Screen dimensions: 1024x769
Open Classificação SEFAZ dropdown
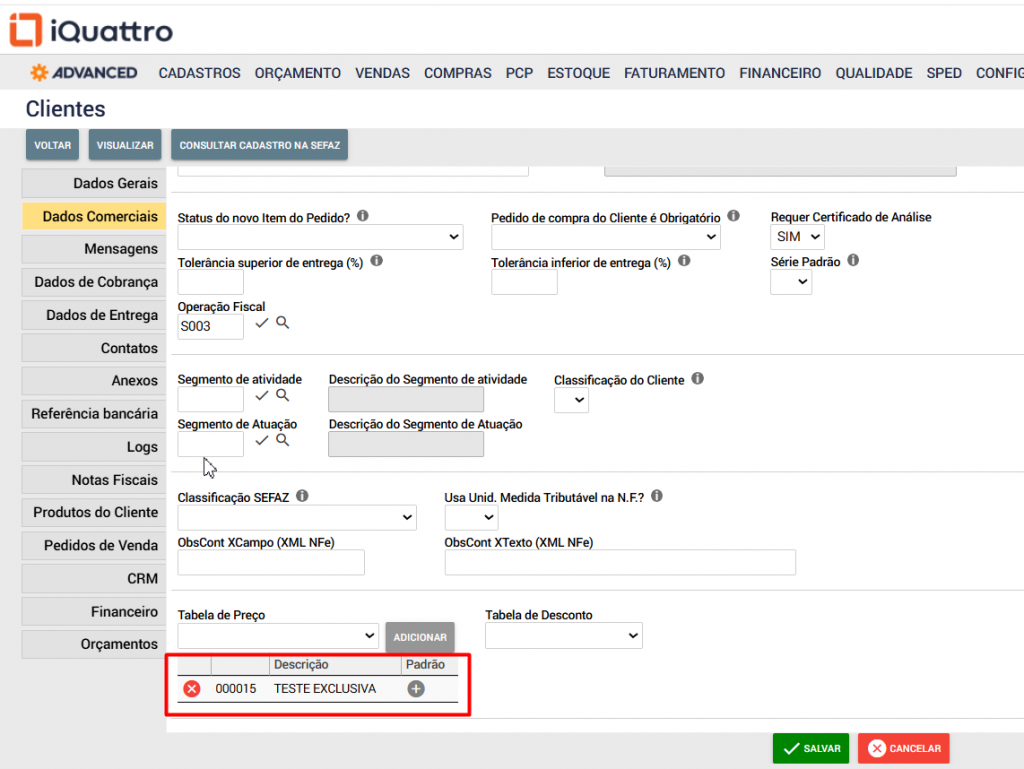(297, 518)
